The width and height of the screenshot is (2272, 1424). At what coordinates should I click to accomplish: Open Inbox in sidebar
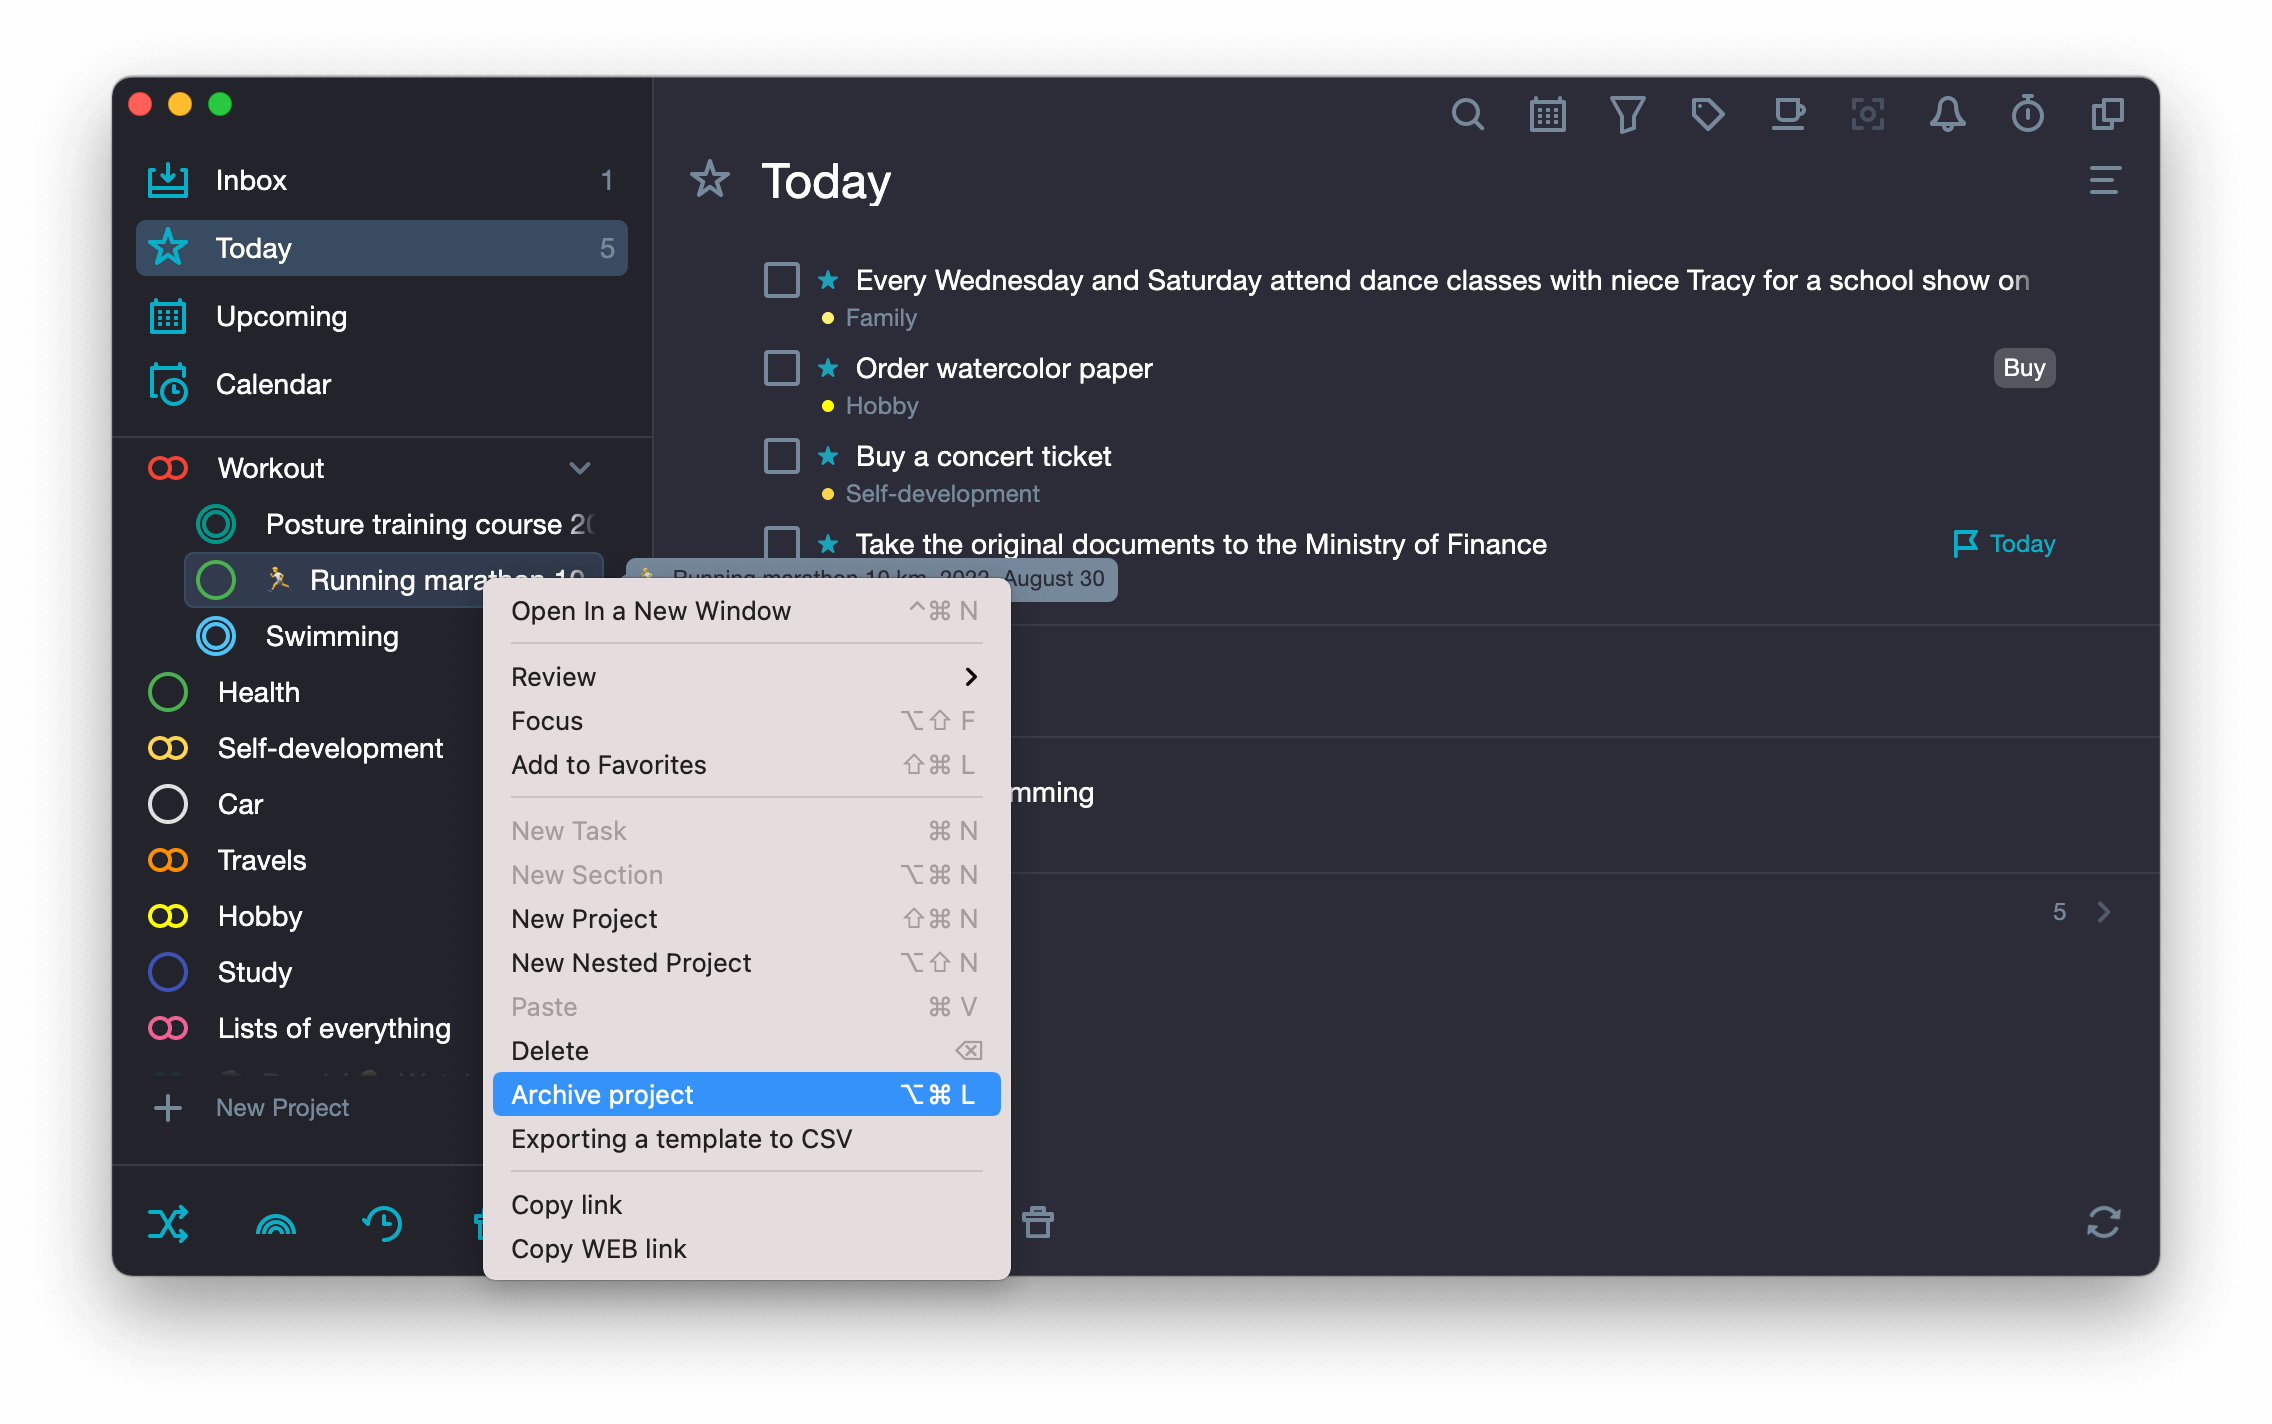pos(381,180)
